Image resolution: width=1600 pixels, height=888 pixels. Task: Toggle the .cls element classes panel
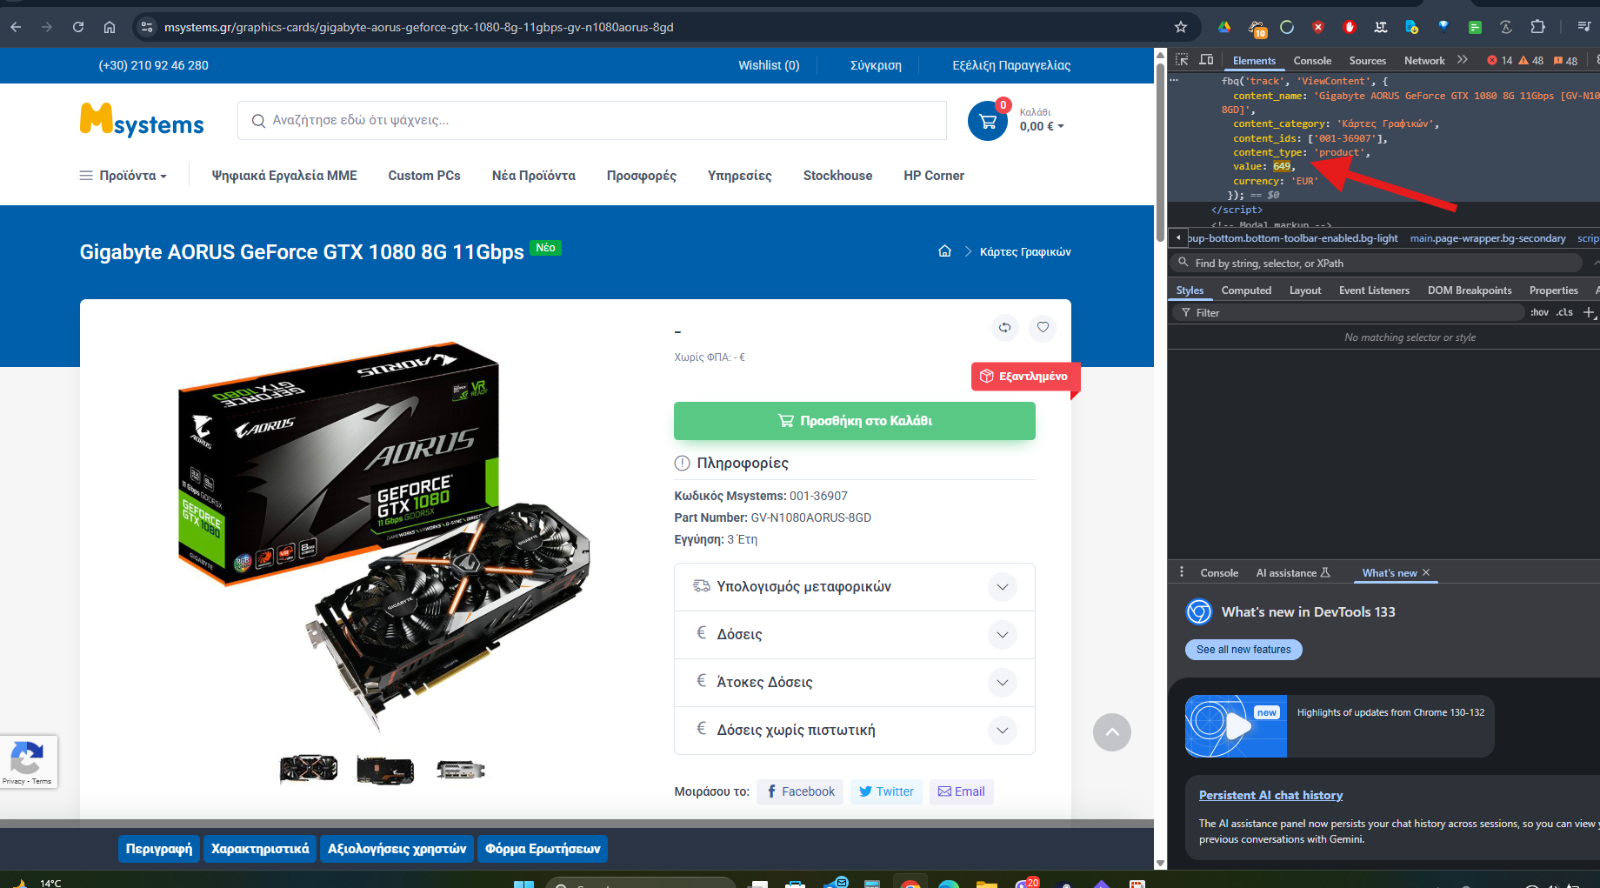(x=1565, y=312)
